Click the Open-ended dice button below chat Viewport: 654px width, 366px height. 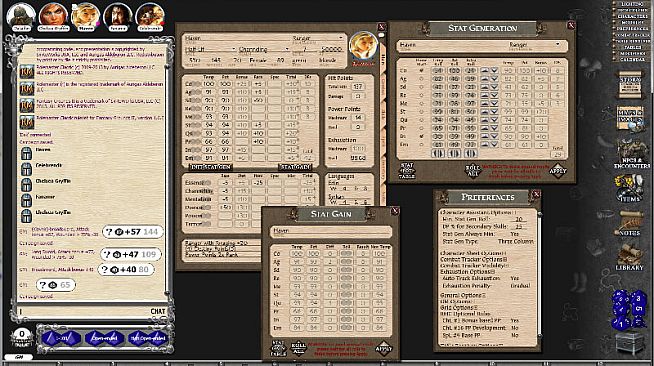104,338
